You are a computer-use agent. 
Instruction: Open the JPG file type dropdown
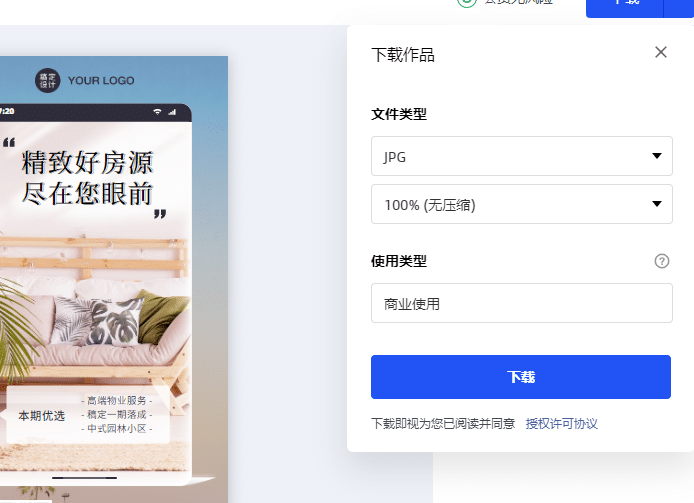pos(521,156)
